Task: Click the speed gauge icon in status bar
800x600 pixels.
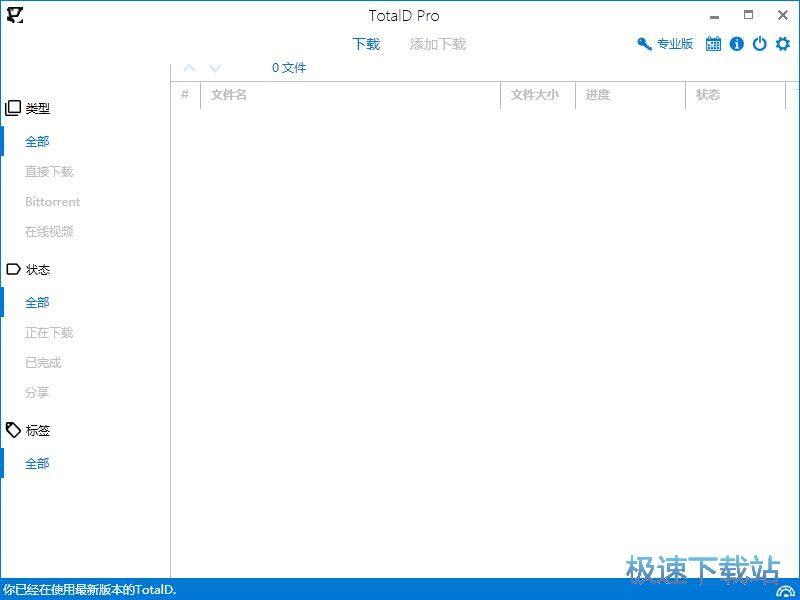Action: (786, 591)
